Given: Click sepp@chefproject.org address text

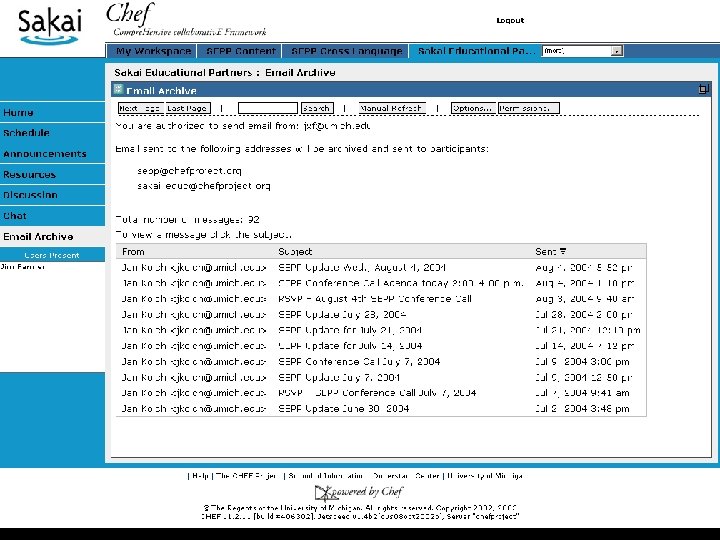Looking at the screenshot, I should click(189, 171).
